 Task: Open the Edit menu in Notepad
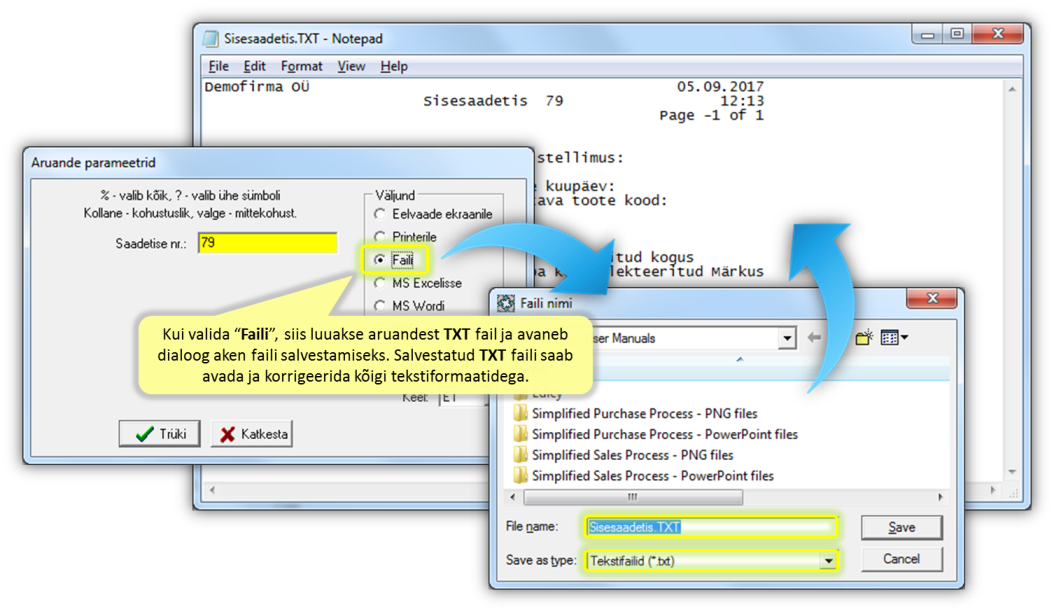tap(254, 66)
